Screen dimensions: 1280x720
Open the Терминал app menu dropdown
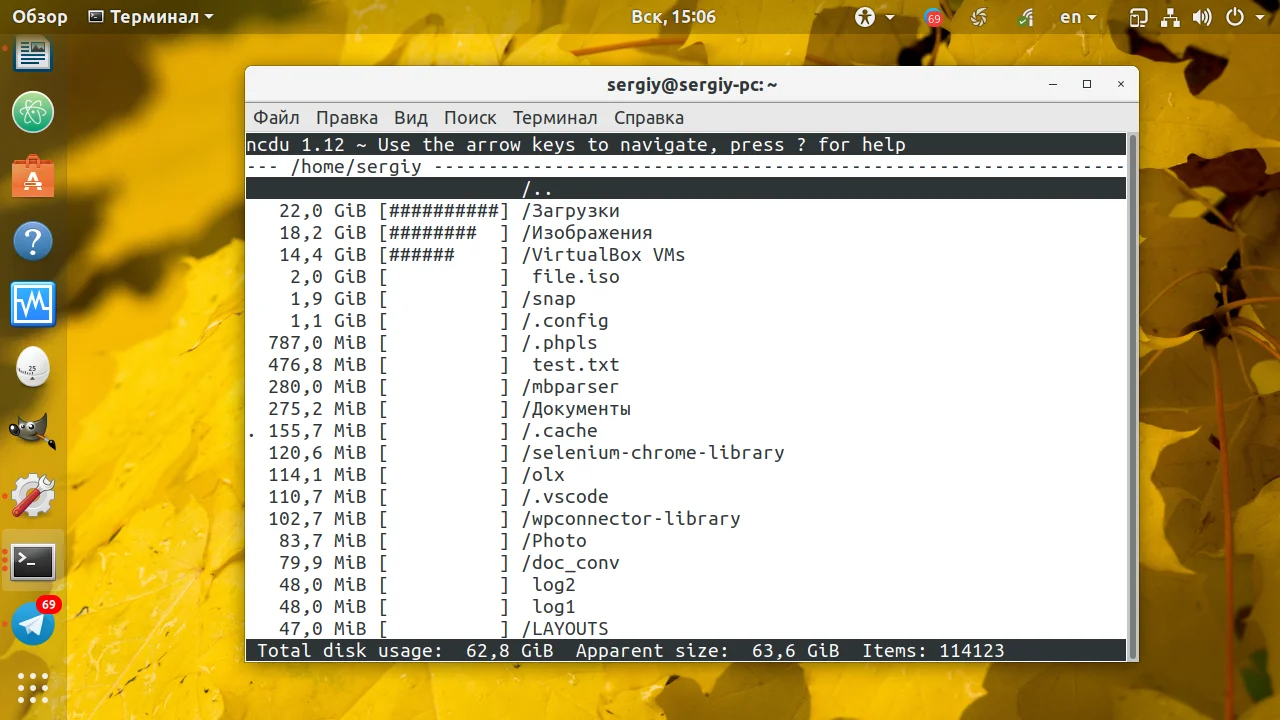151,17
